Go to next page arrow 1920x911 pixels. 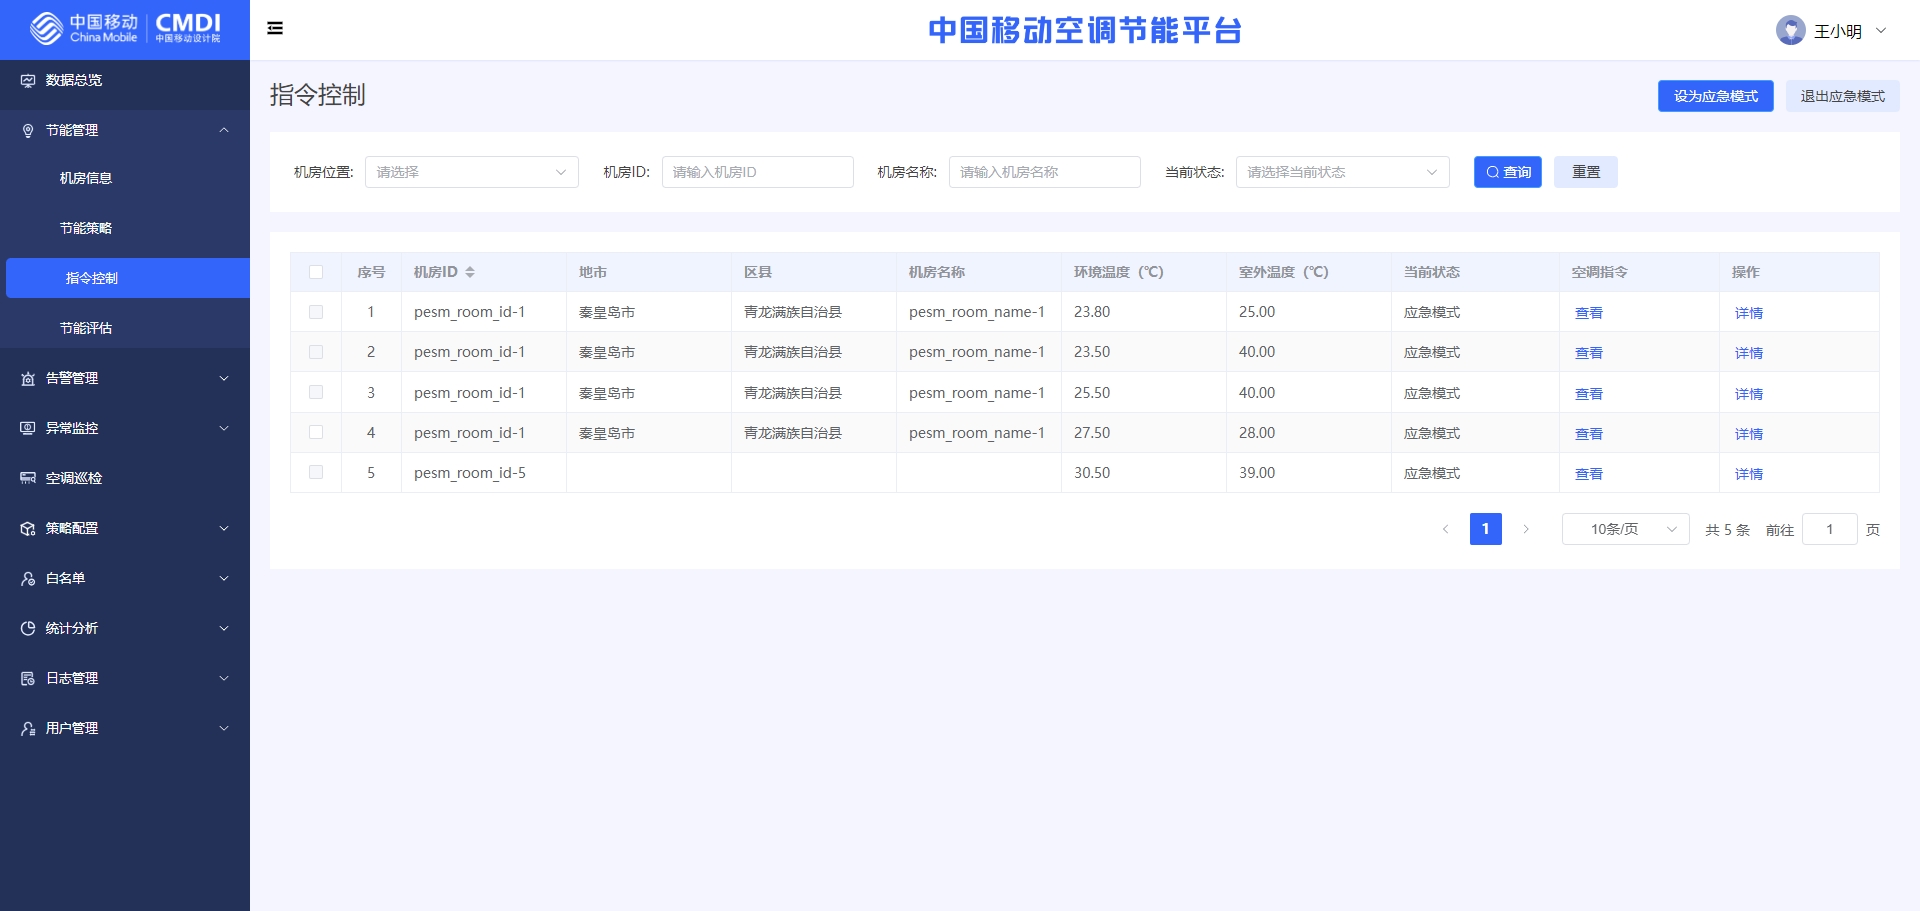point(1526,529)
